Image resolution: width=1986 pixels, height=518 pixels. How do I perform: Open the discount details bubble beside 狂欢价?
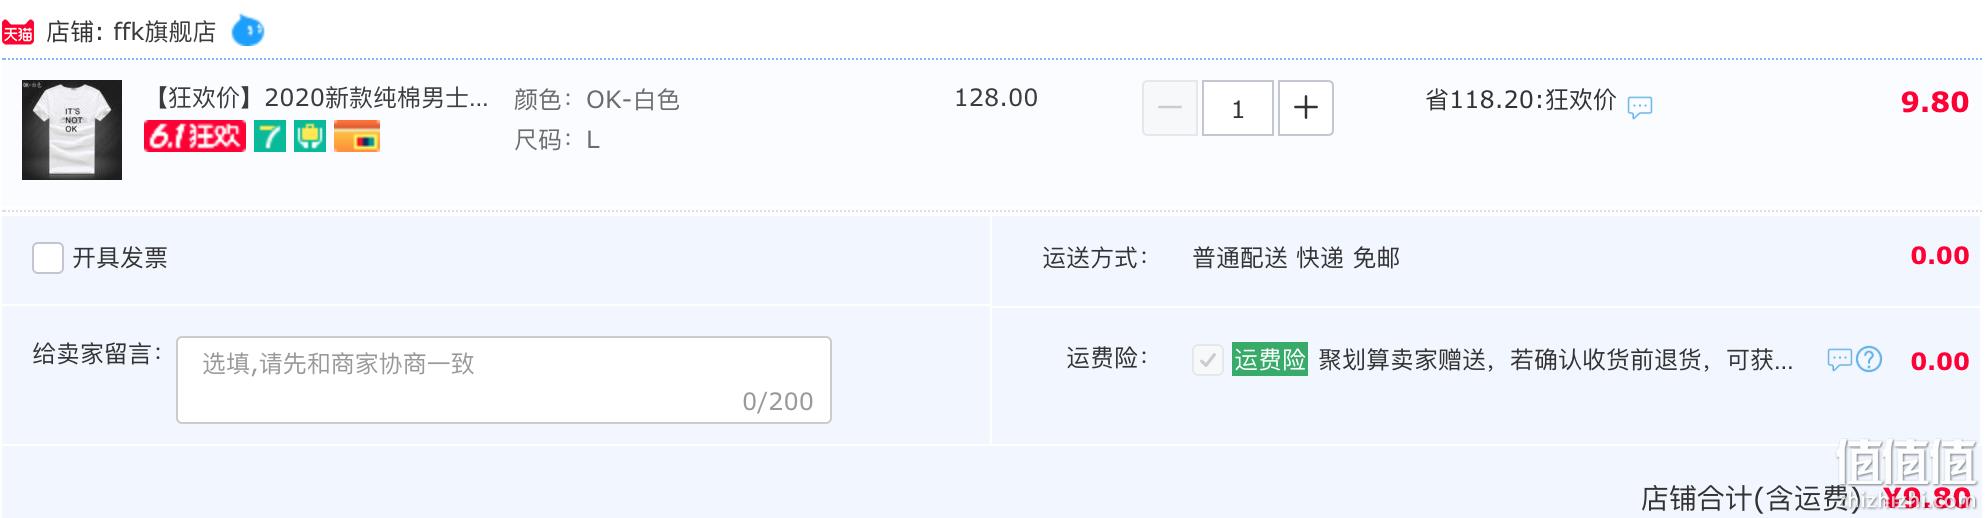pyautogui.click(x=1639, y=106)
